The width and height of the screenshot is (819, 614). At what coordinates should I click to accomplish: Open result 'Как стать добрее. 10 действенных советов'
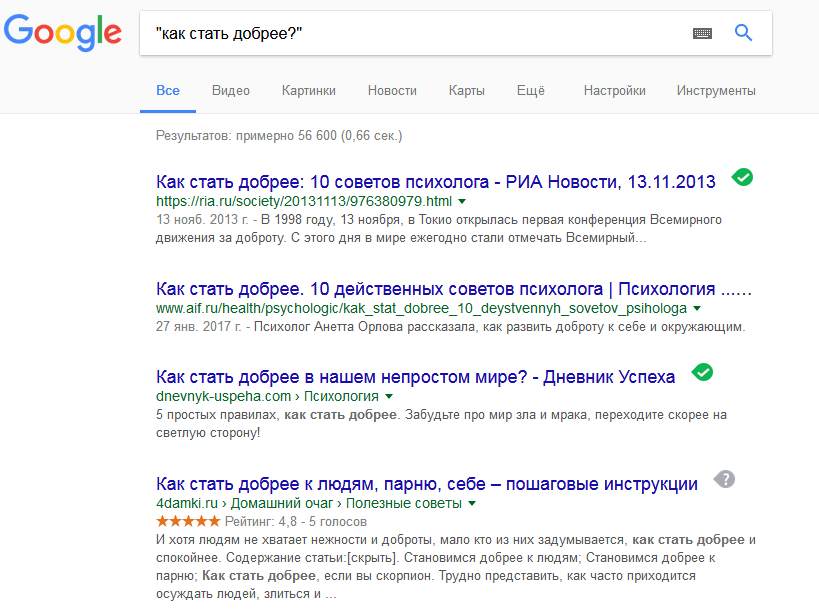click(x=453, y=289)
